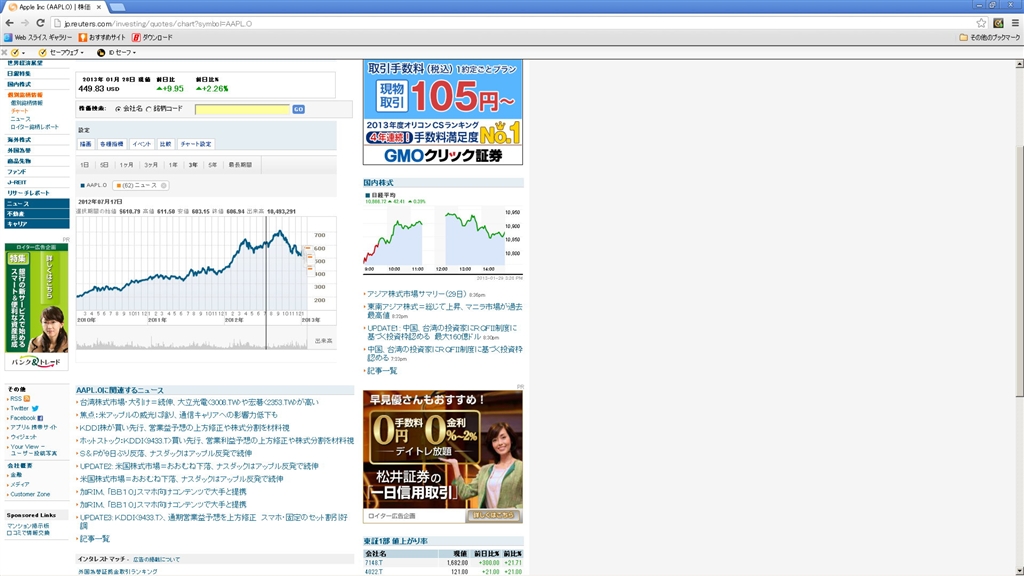
Task: Reload the page with the refresh icon
Action: (x=40, y=23)
